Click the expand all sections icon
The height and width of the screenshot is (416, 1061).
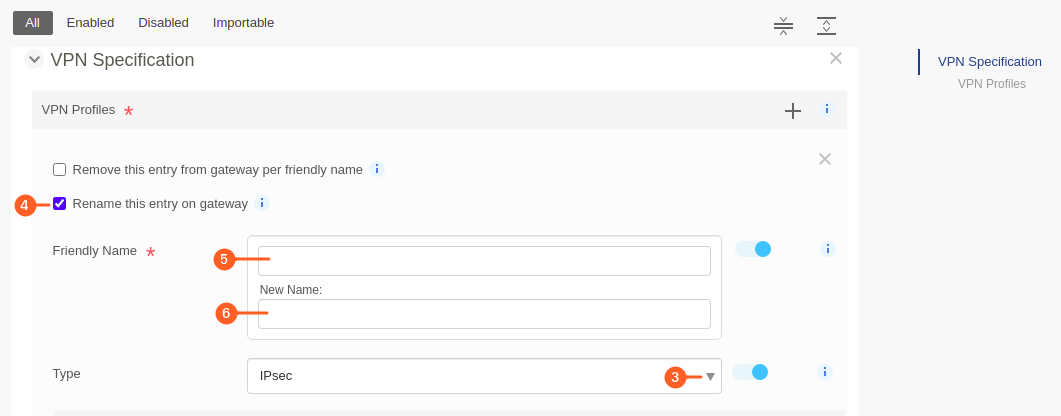click(x=826, y=26)
